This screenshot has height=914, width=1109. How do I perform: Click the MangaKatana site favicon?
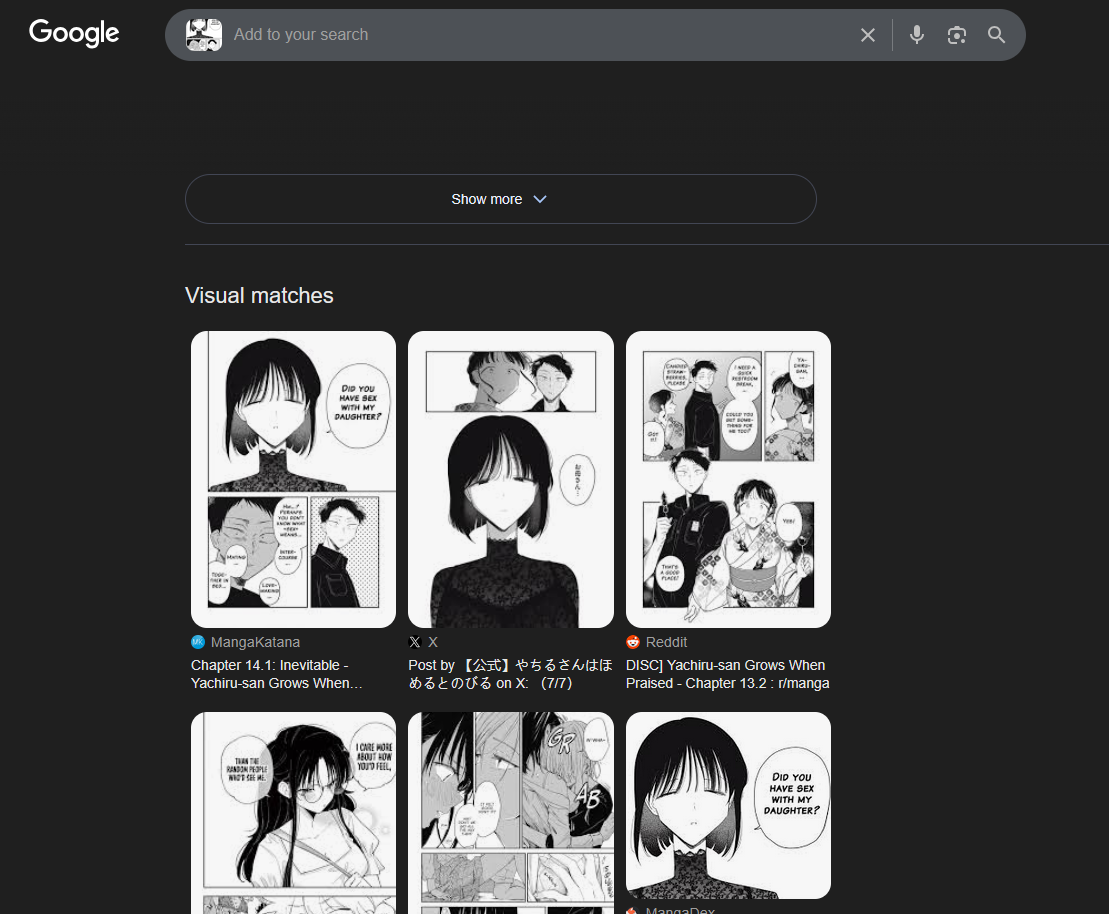pos(198,642)
